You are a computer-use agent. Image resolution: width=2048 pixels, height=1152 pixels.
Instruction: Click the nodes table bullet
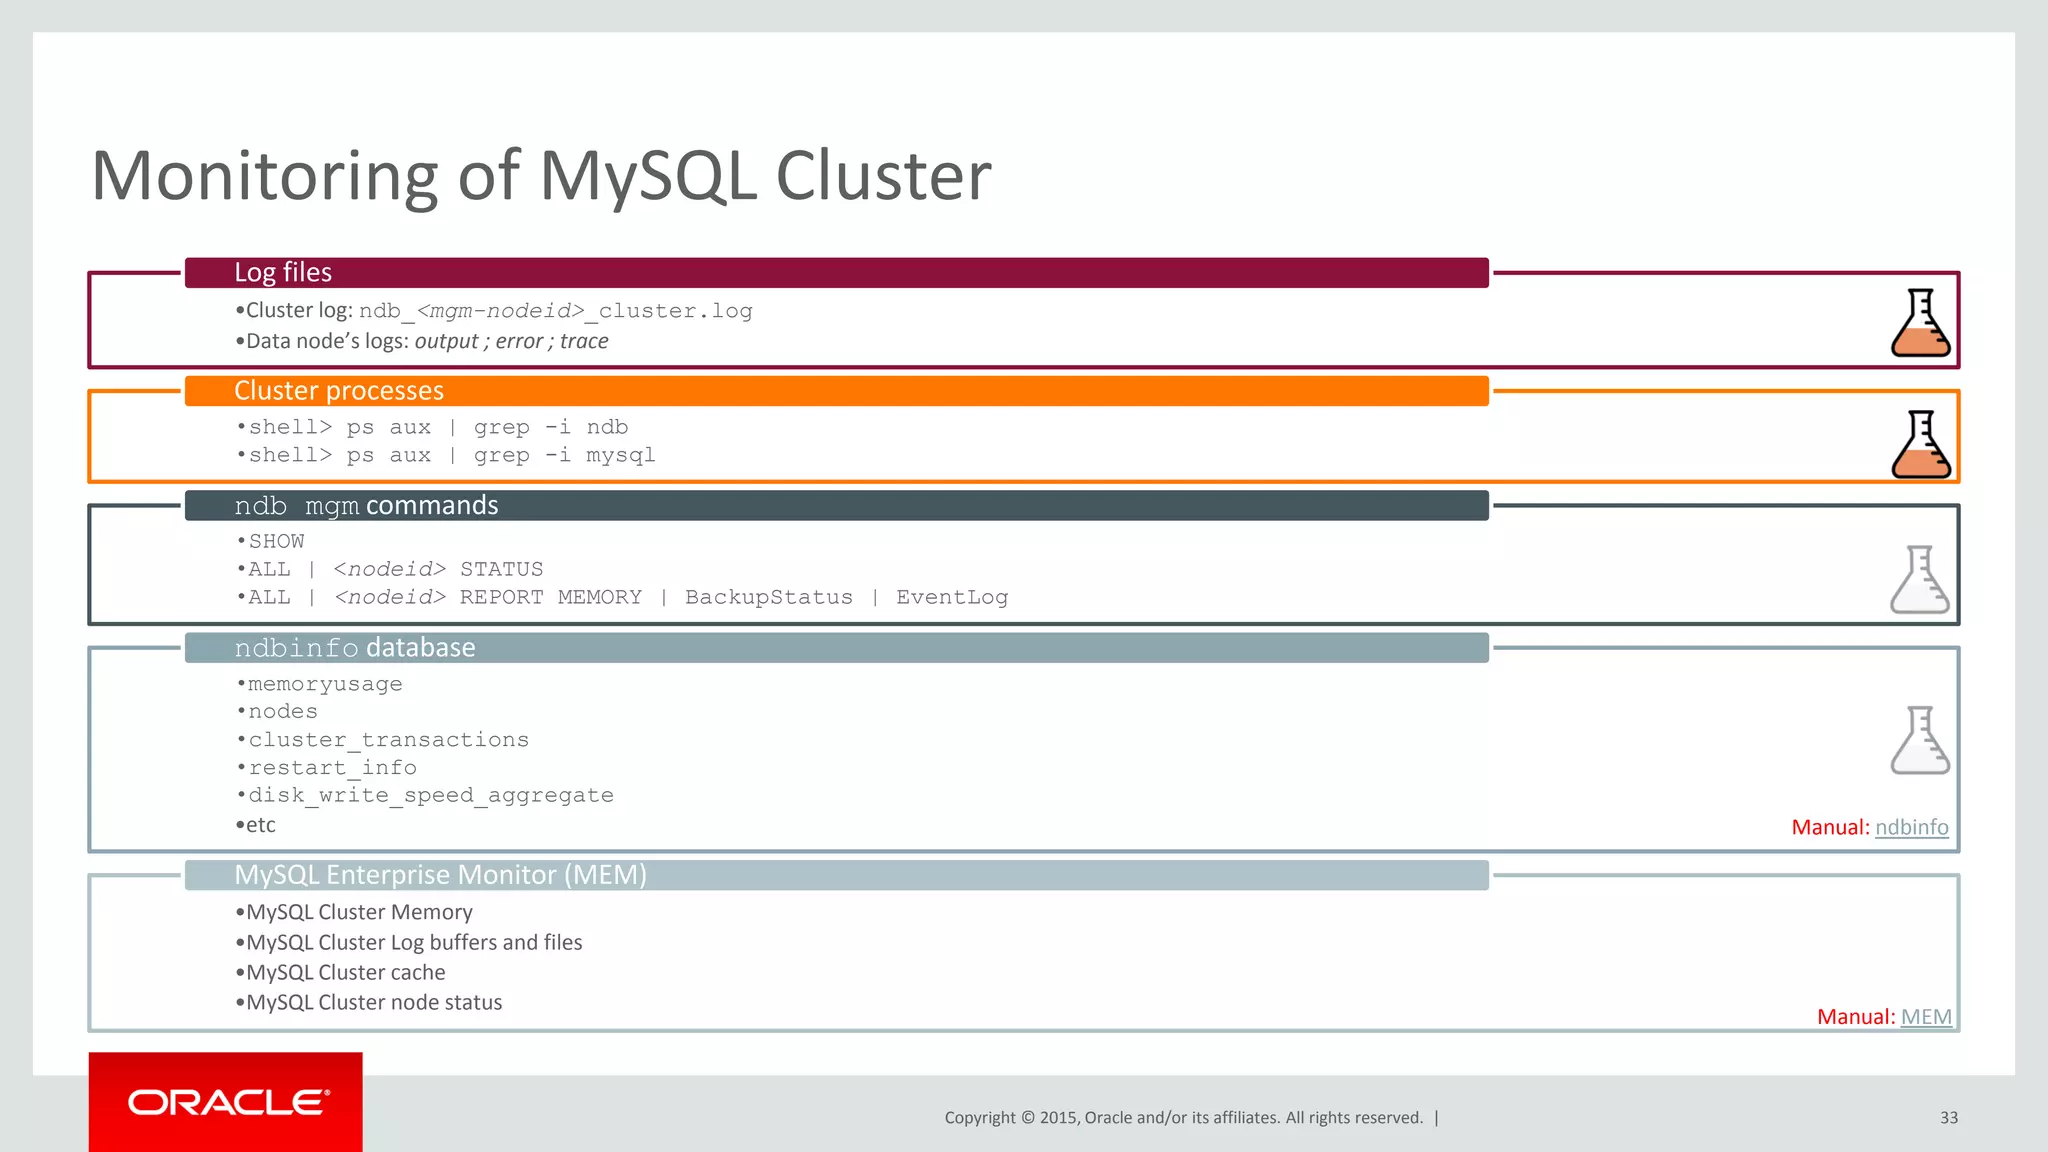pyautogui.click(x=277, y=711)
